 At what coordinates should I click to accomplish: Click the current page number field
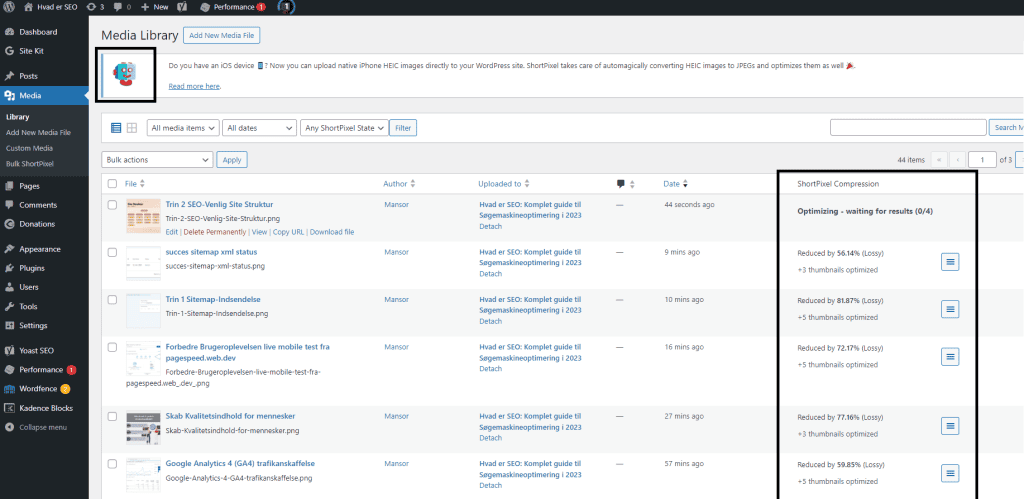982,159
